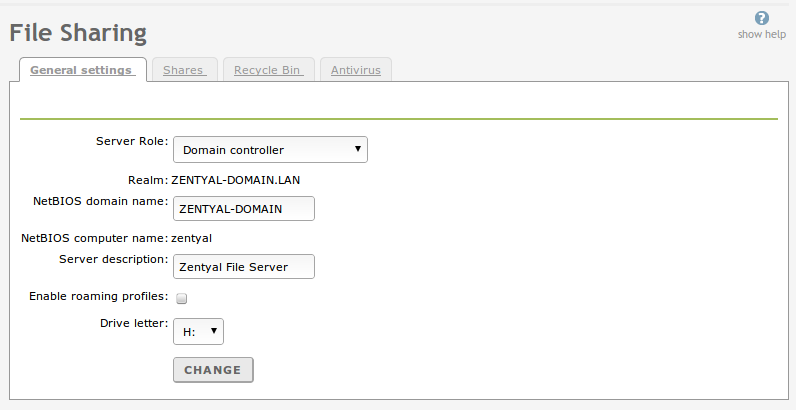Focus the Server description text field
Screen dimensions: 796x410
(x=244, y=267)
